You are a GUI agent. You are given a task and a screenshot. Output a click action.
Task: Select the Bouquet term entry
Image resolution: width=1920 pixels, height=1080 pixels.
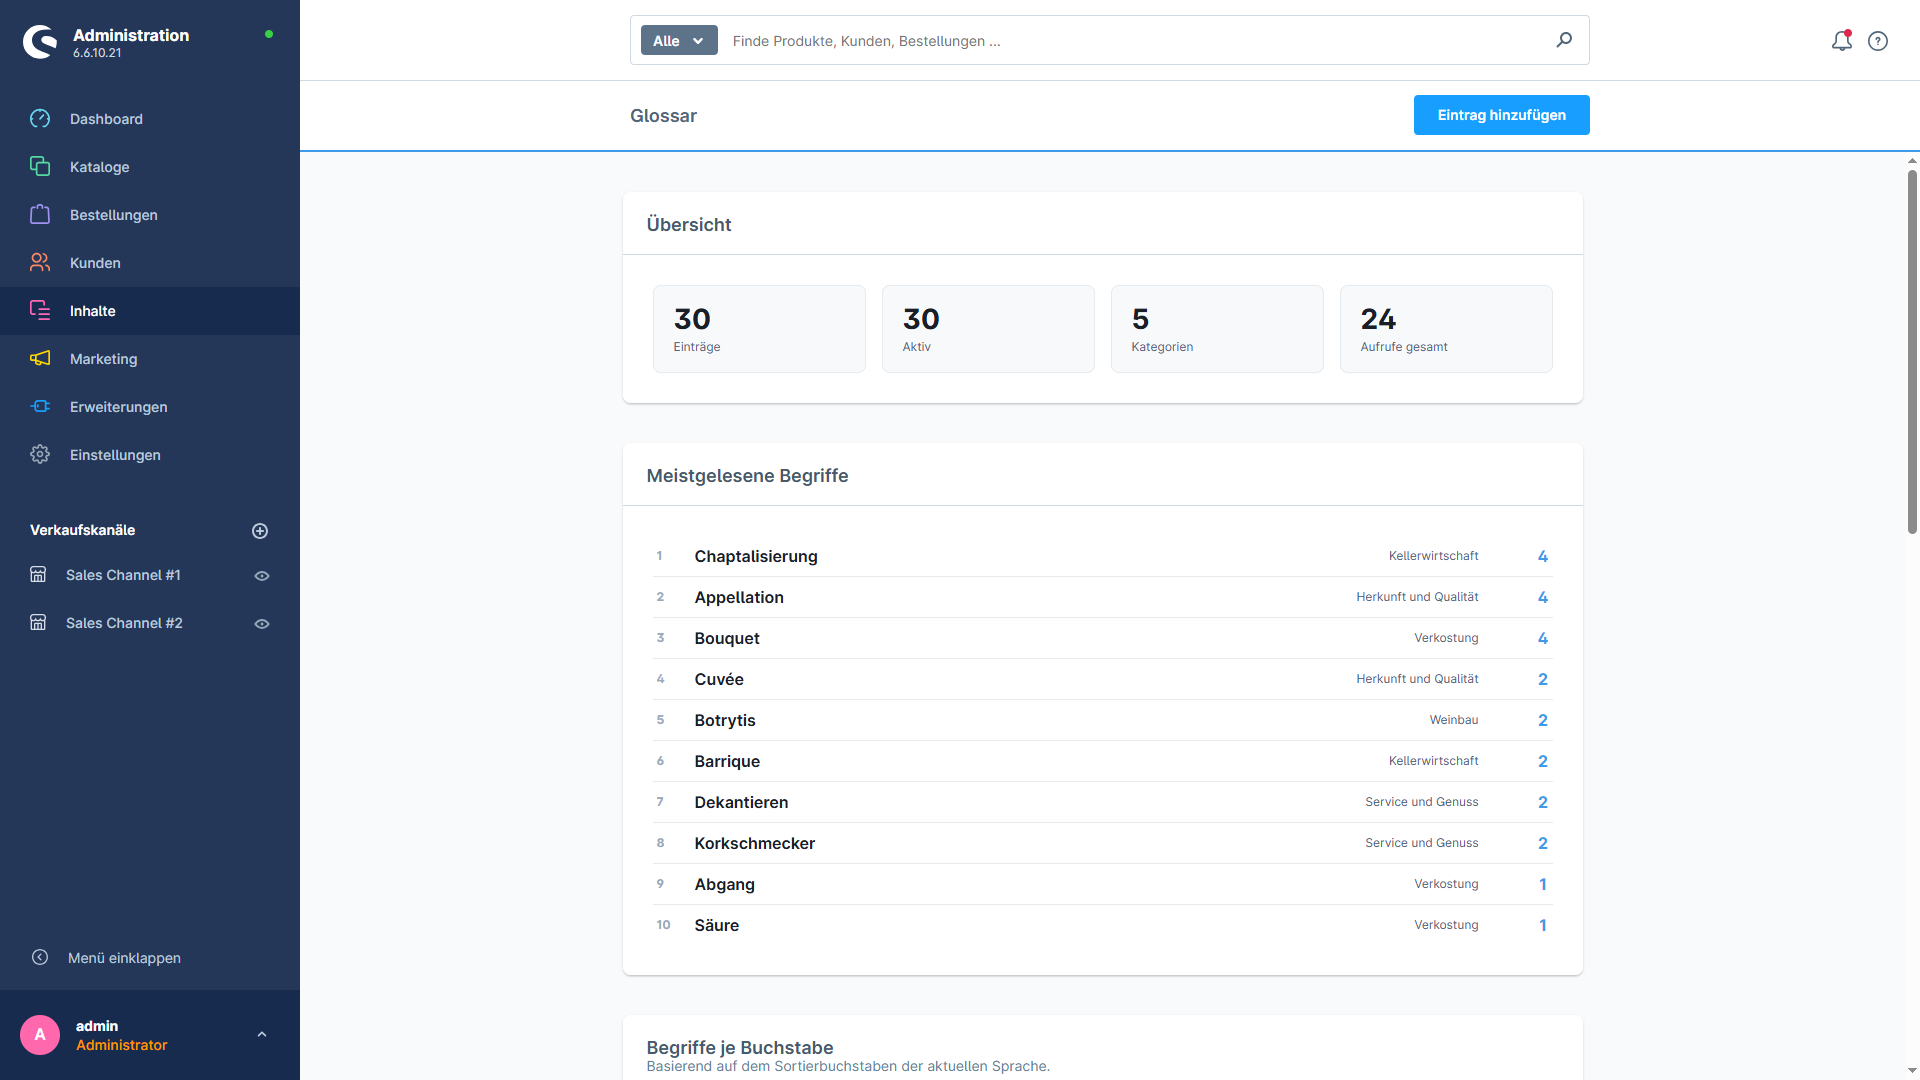1102,638
